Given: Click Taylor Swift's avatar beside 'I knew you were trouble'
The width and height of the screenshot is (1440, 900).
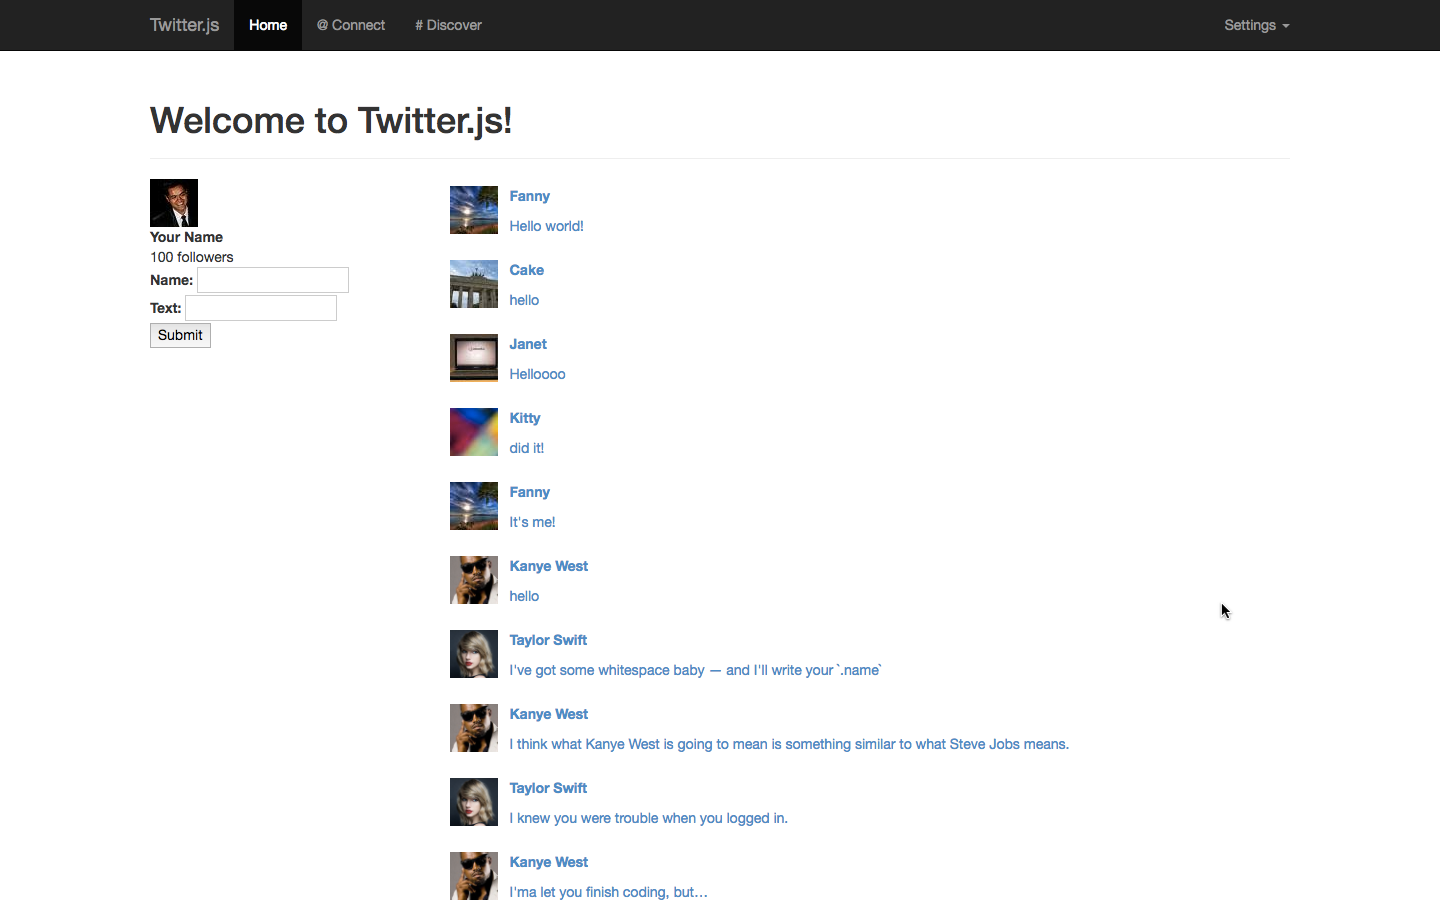Looking at the screenshot, I should [x=474, y=802].
